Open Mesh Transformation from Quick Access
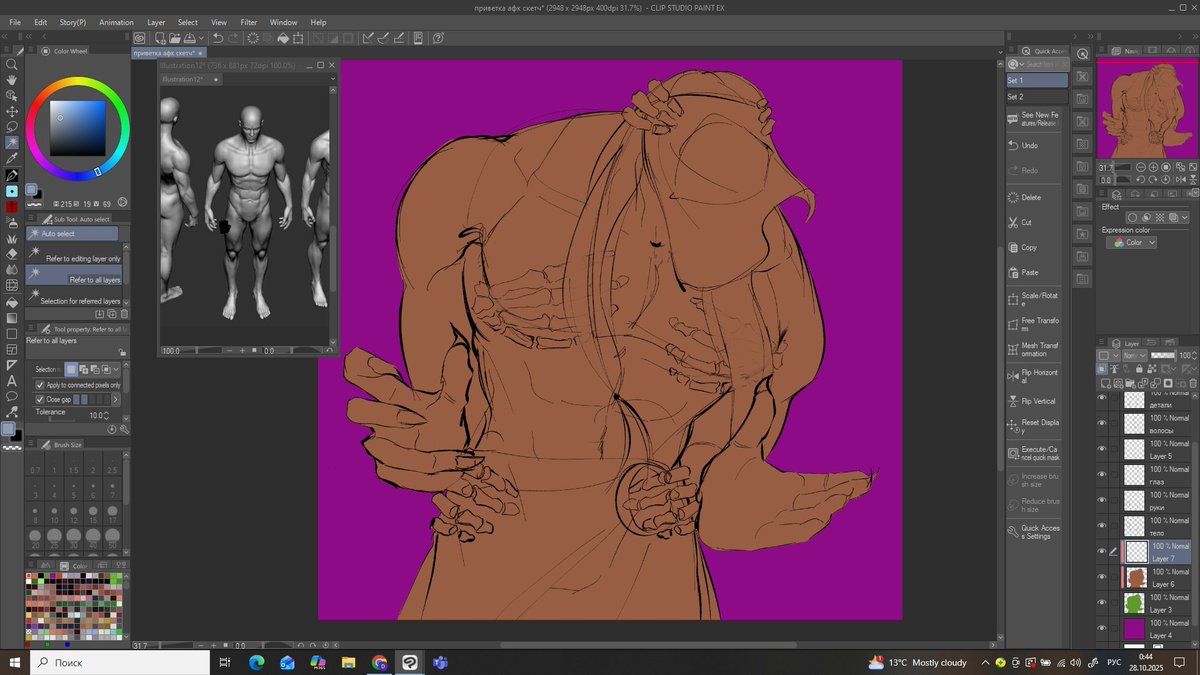This screenshot has width=1200, height=675. click(x=1035, y=349)
